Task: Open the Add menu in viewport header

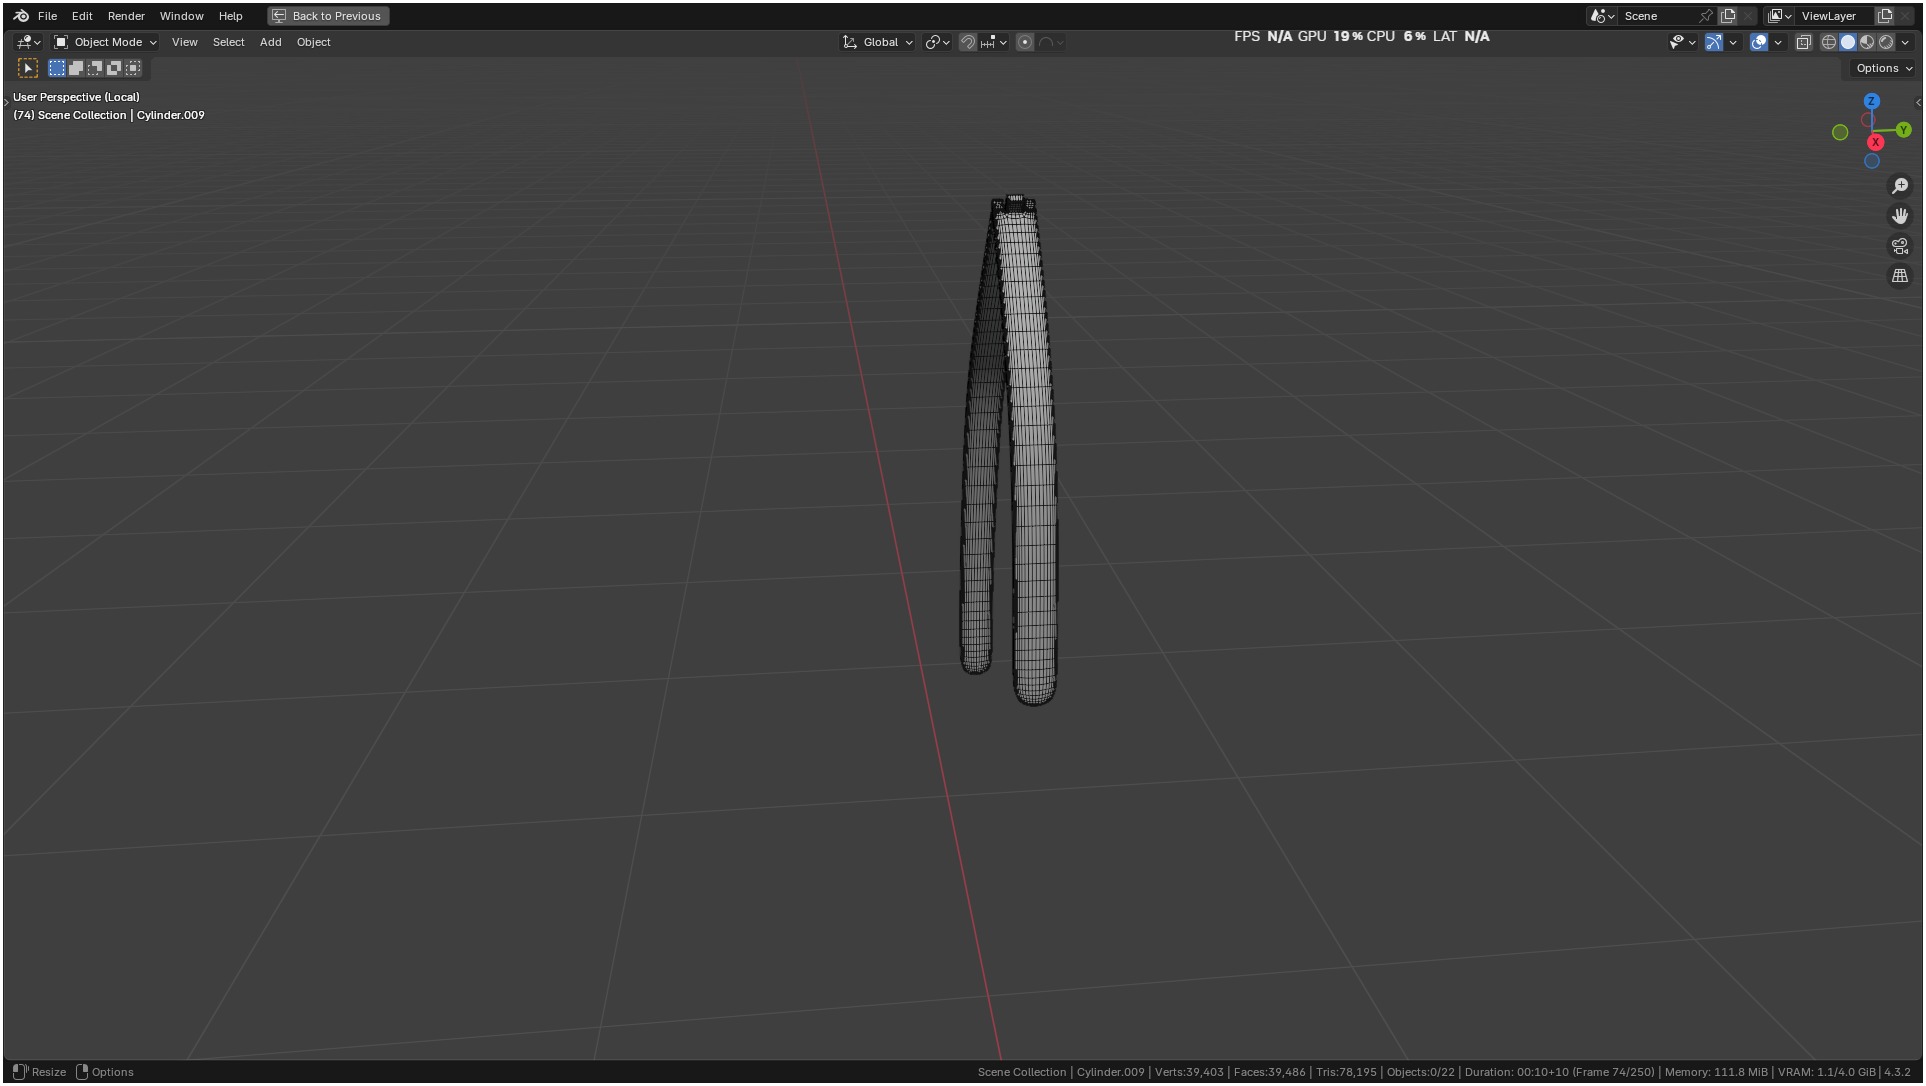Action: point(270,42)
